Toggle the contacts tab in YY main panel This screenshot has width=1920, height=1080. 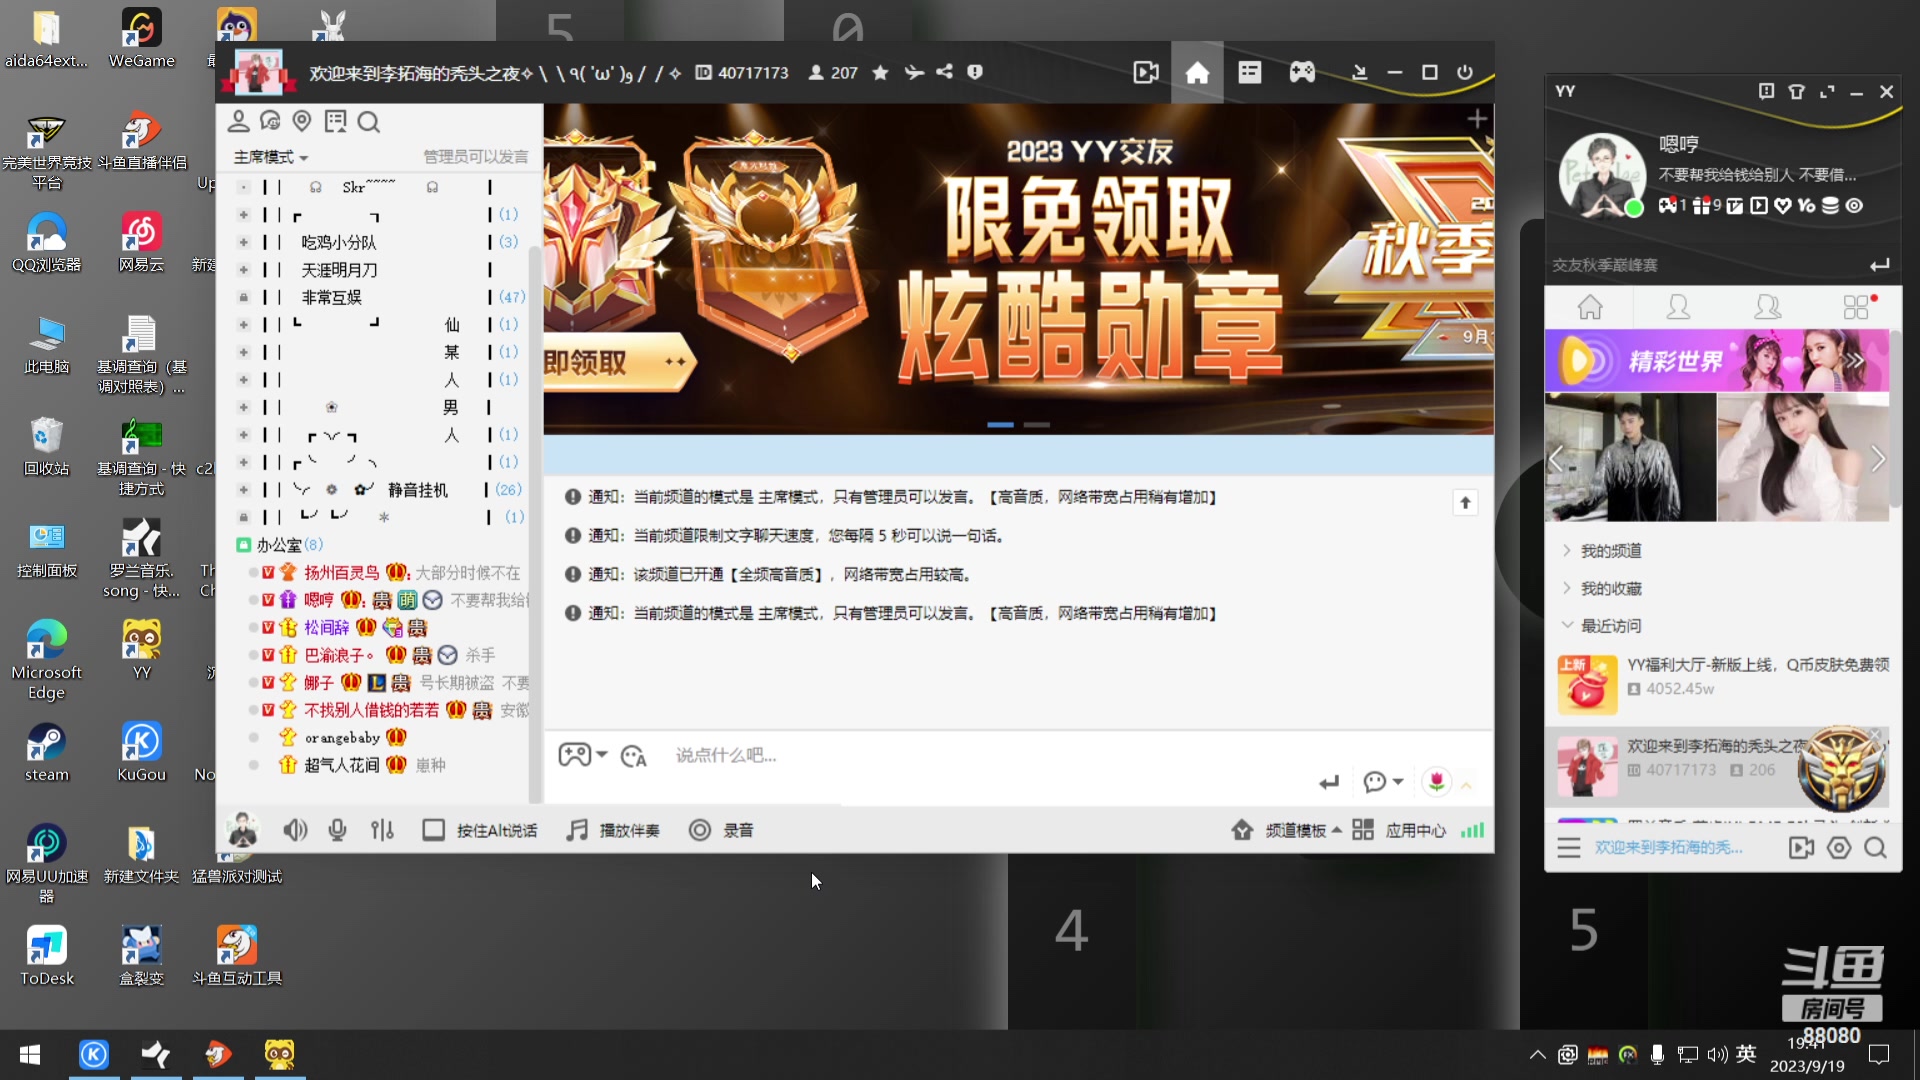coord(1678,307)
